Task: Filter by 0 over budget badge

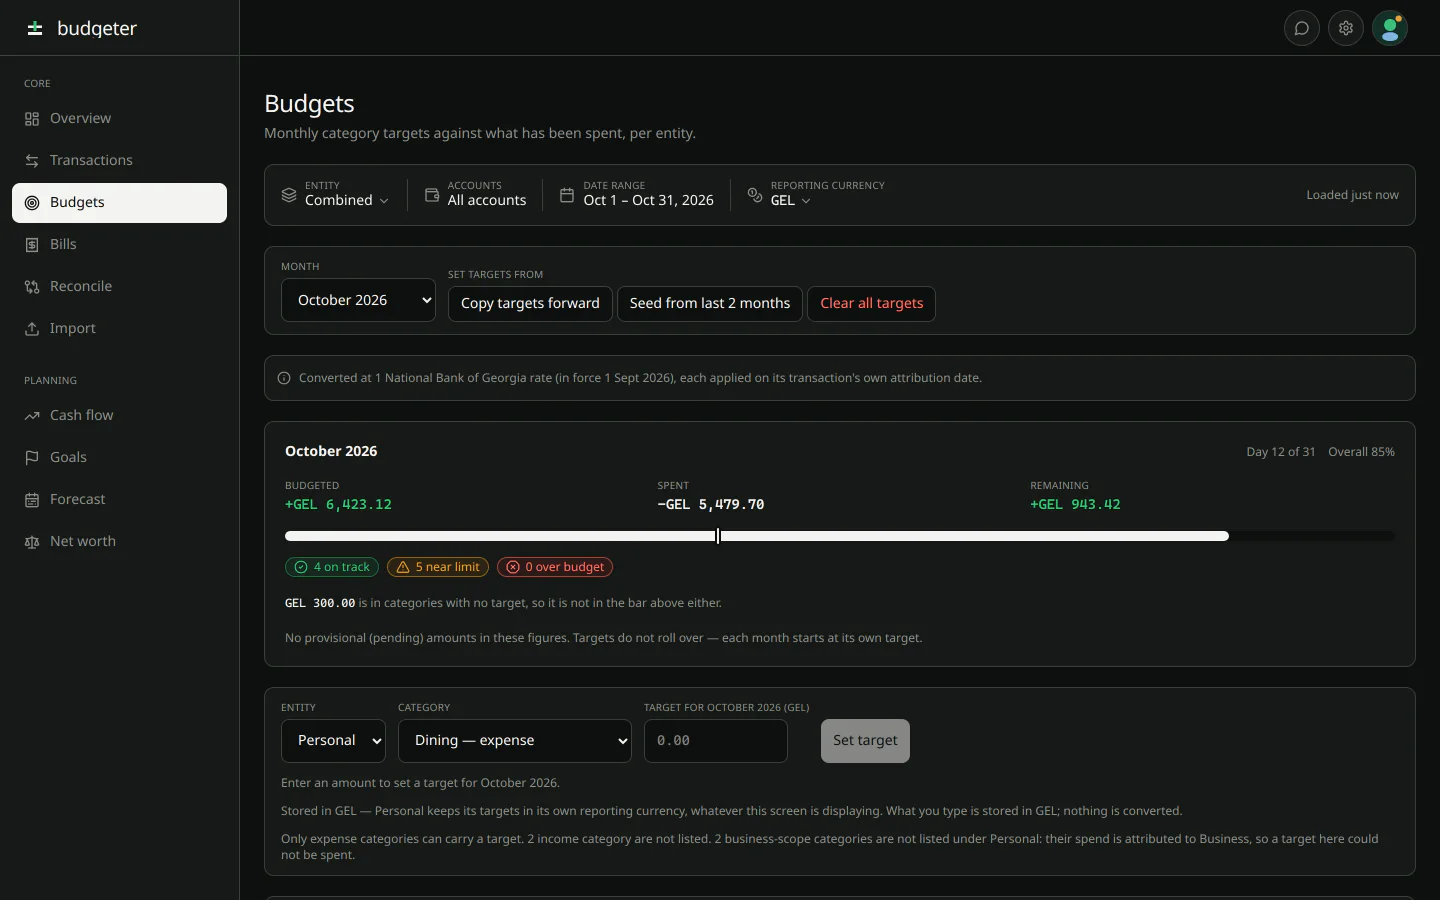Action: tap(555, 567)
